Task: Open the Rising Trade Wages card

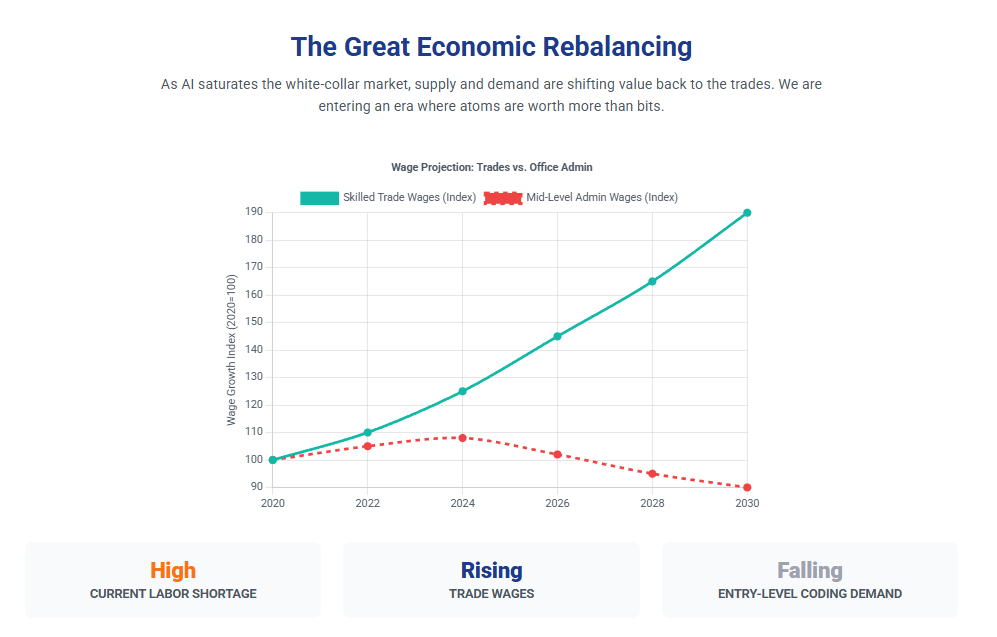Action: (x=491, y=580)
